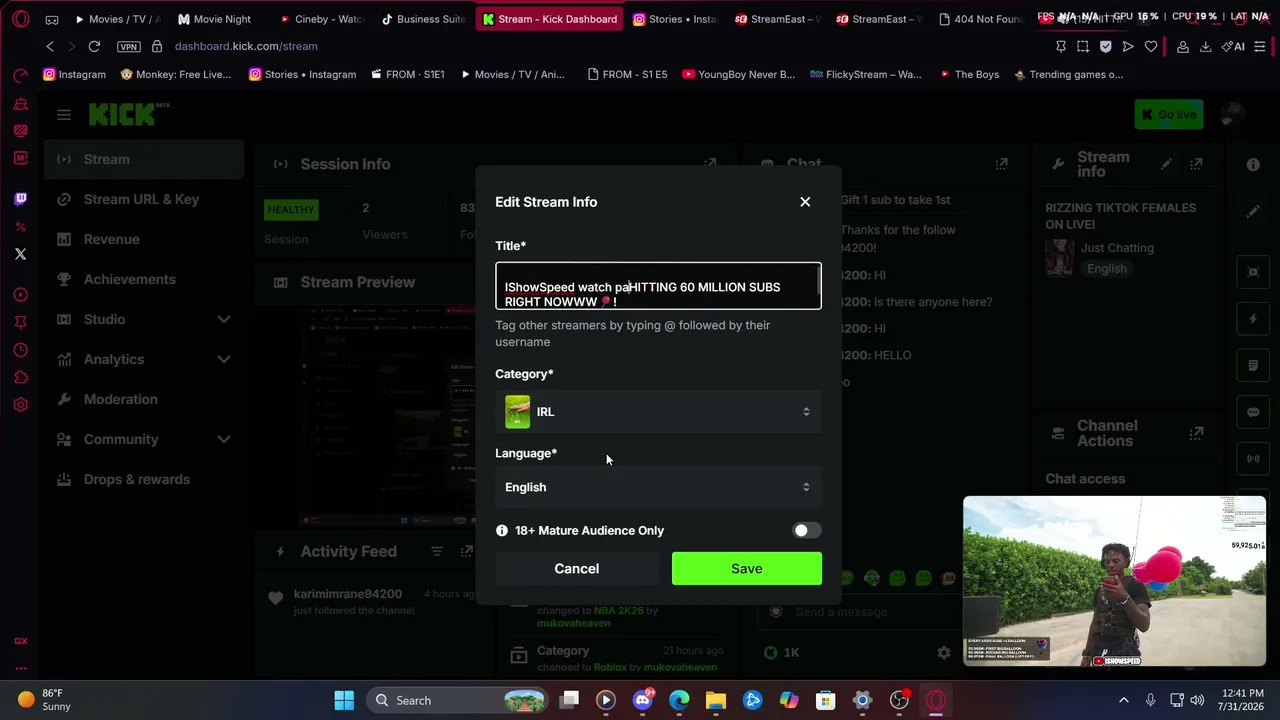Open the Category dropdown showing IRL

click(x=658, y=412)
